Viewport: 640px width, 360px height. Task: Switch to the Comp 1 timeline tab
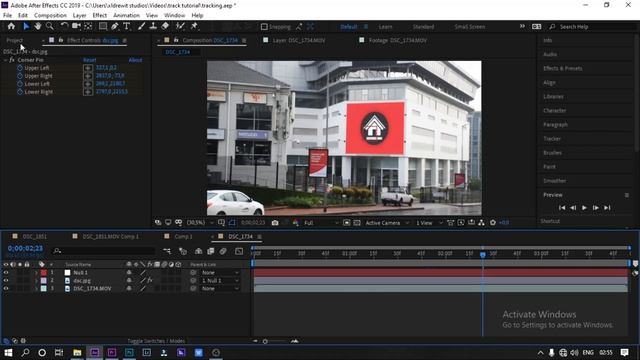[x=183, y=236]
